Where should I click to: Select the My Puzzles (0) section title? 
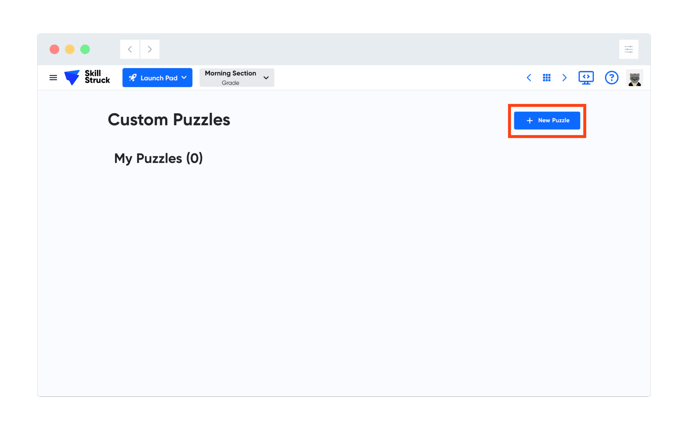pyautogui.click(x=158, y=158)
